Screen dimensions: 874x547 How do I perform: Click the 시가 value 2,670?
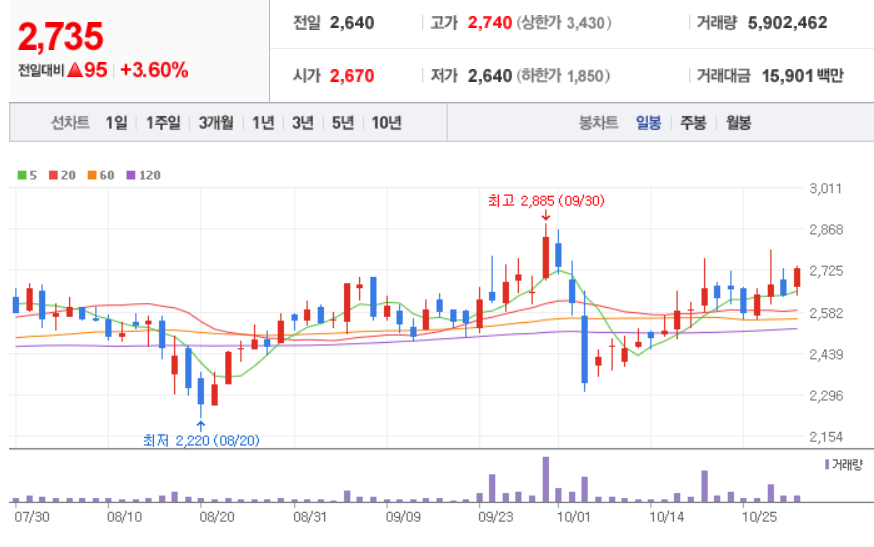pyautogui.click(x=352, y=75)
